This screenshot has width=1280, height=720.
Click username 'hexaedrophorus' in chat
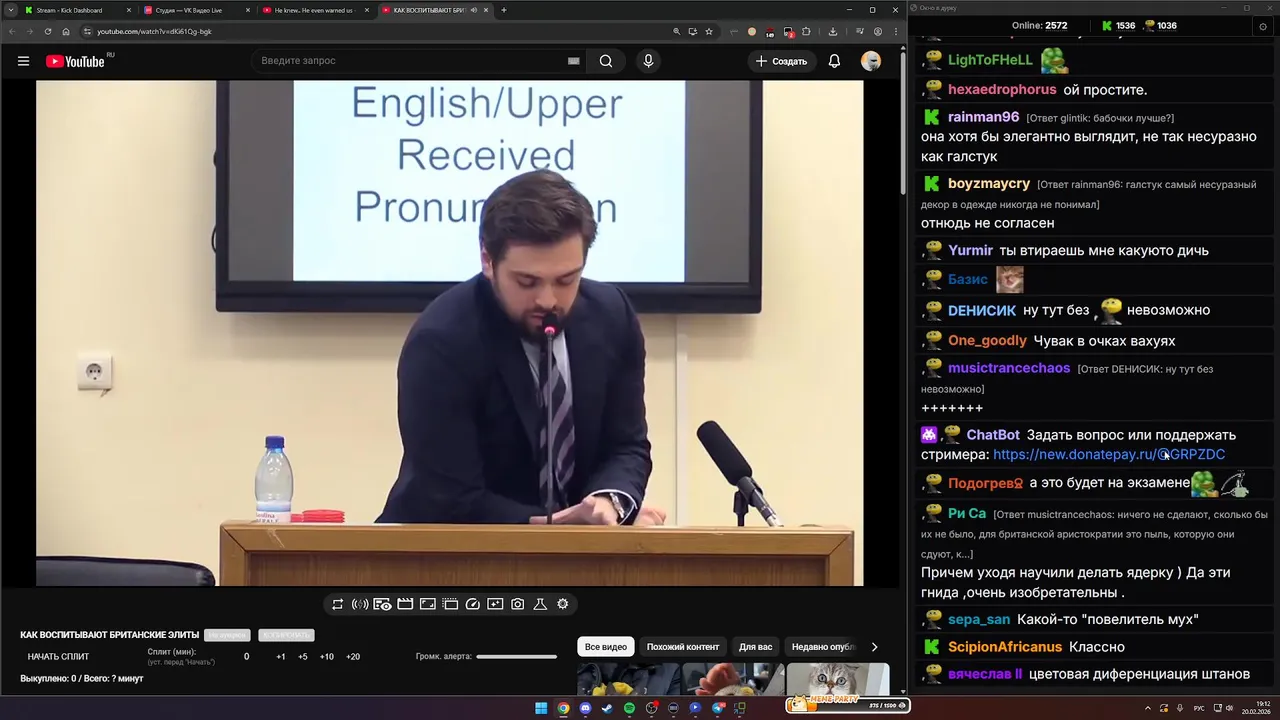(x=1002, y=90)
